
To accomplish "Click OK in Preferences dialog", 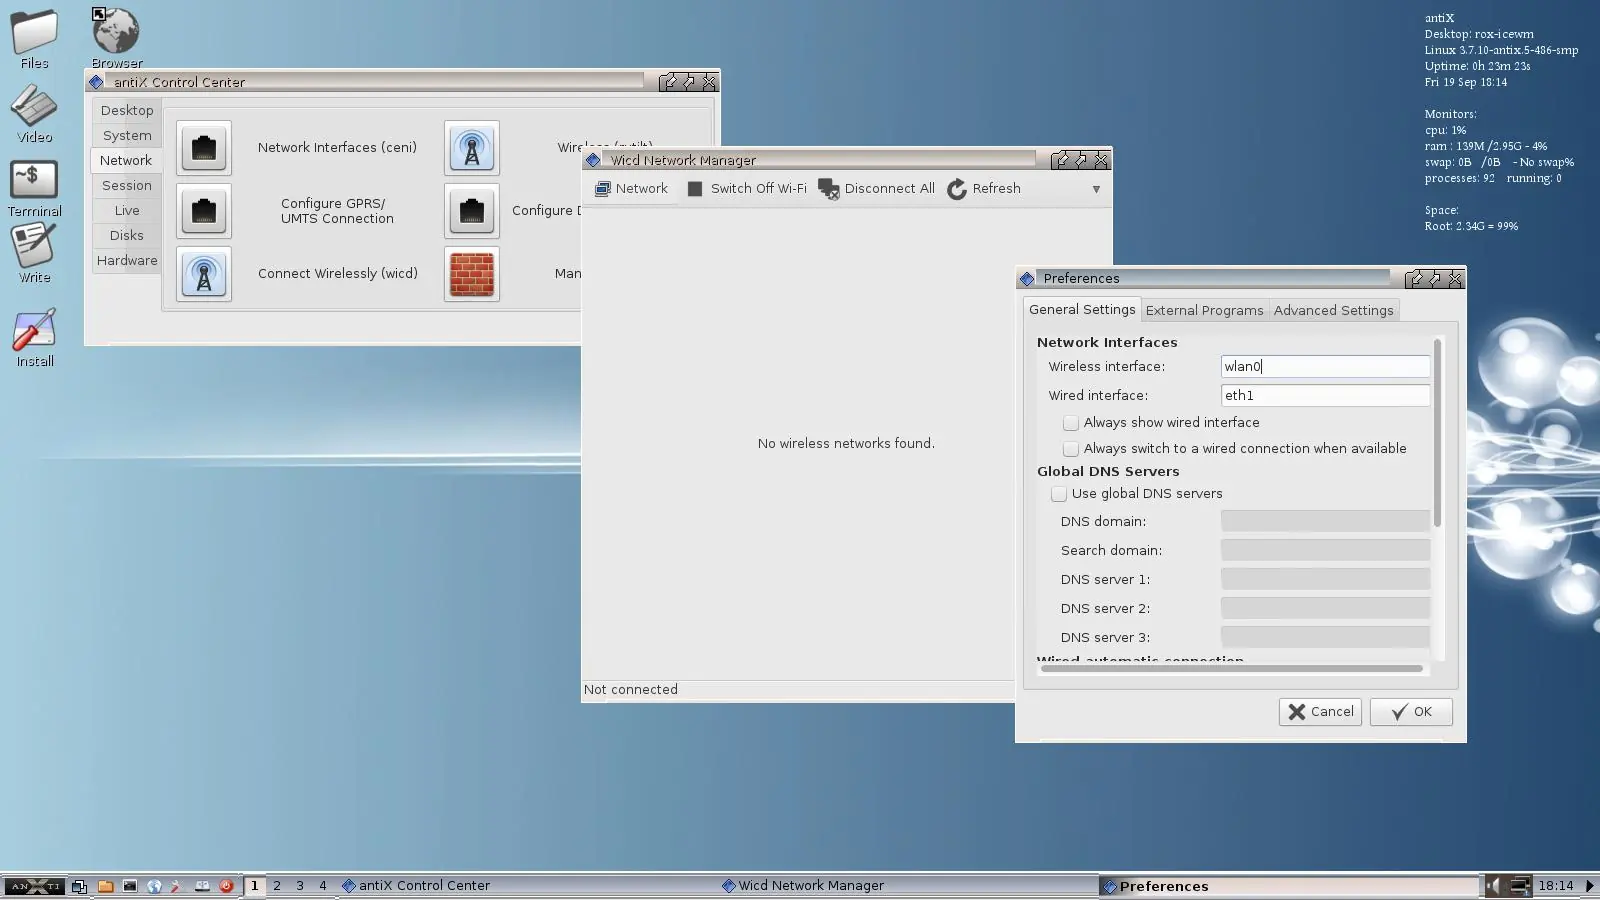I will (1411, 712).
